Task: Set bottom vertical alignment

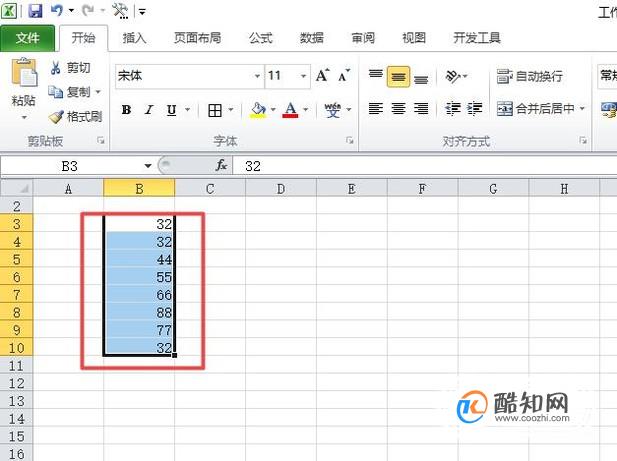Action: tap(421, 78)
